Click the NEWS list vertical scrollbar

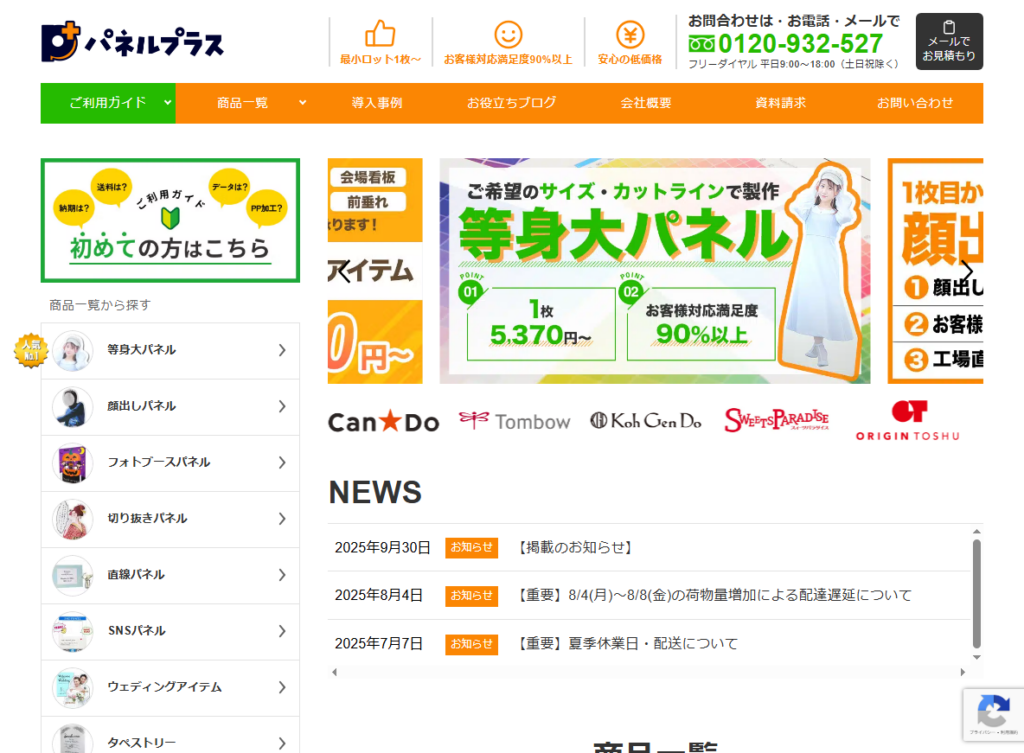click(x=976, y=580)
